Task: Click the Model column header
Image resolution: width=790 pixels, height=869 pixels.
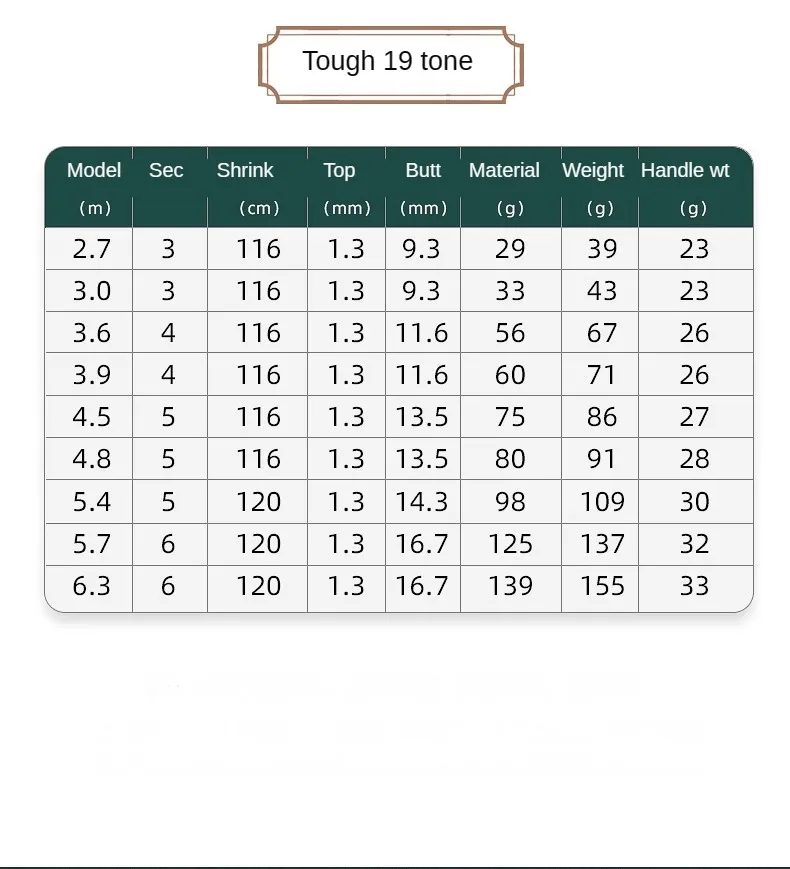Action: point(94,170)
